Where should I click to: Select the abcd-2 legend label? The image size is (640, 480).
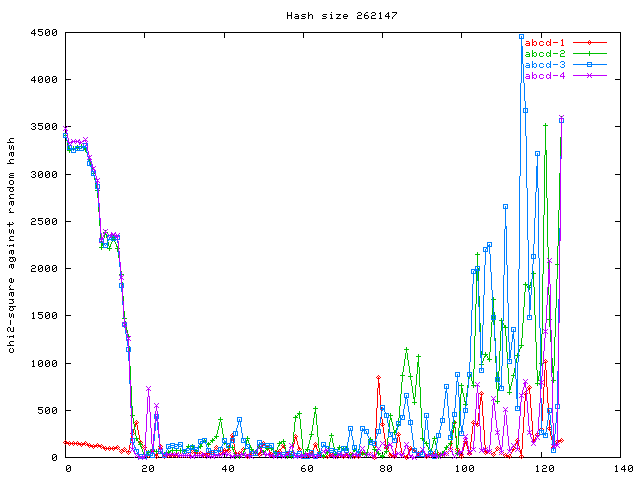click(x=545, y=53)
